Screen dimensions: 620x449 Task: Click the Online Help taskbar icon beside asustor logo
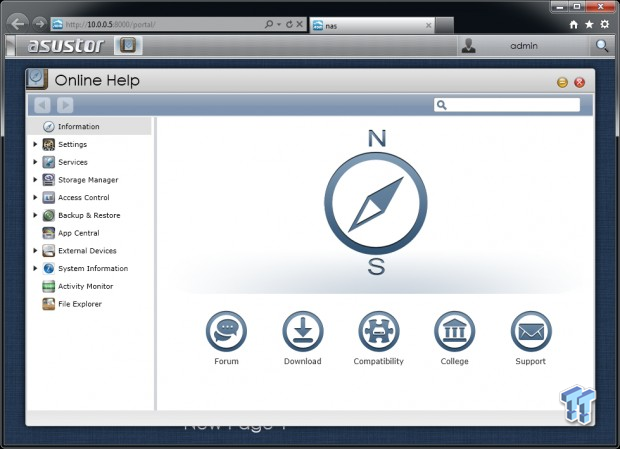point(128,45)
